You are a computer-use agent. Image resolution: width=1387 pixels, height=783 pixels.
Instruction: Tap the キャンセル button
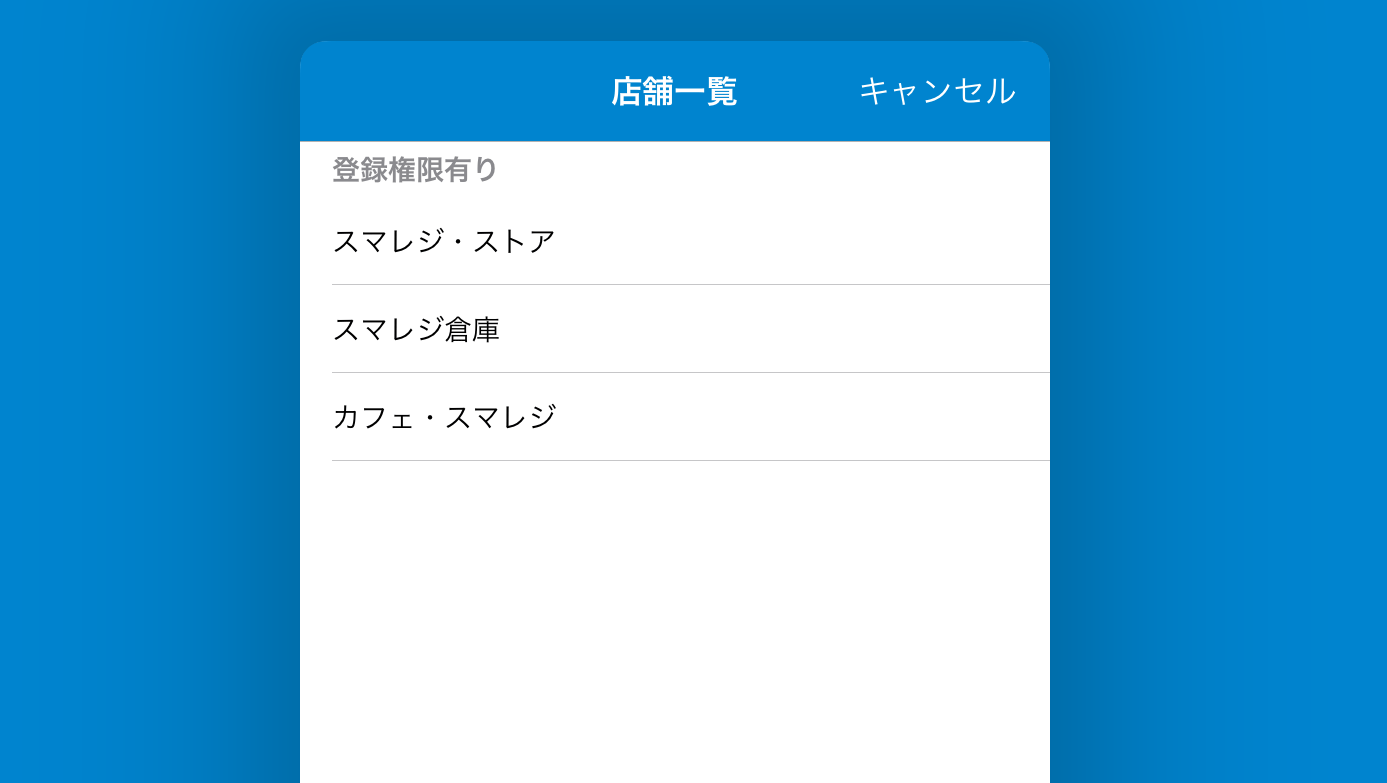[937, 91]
